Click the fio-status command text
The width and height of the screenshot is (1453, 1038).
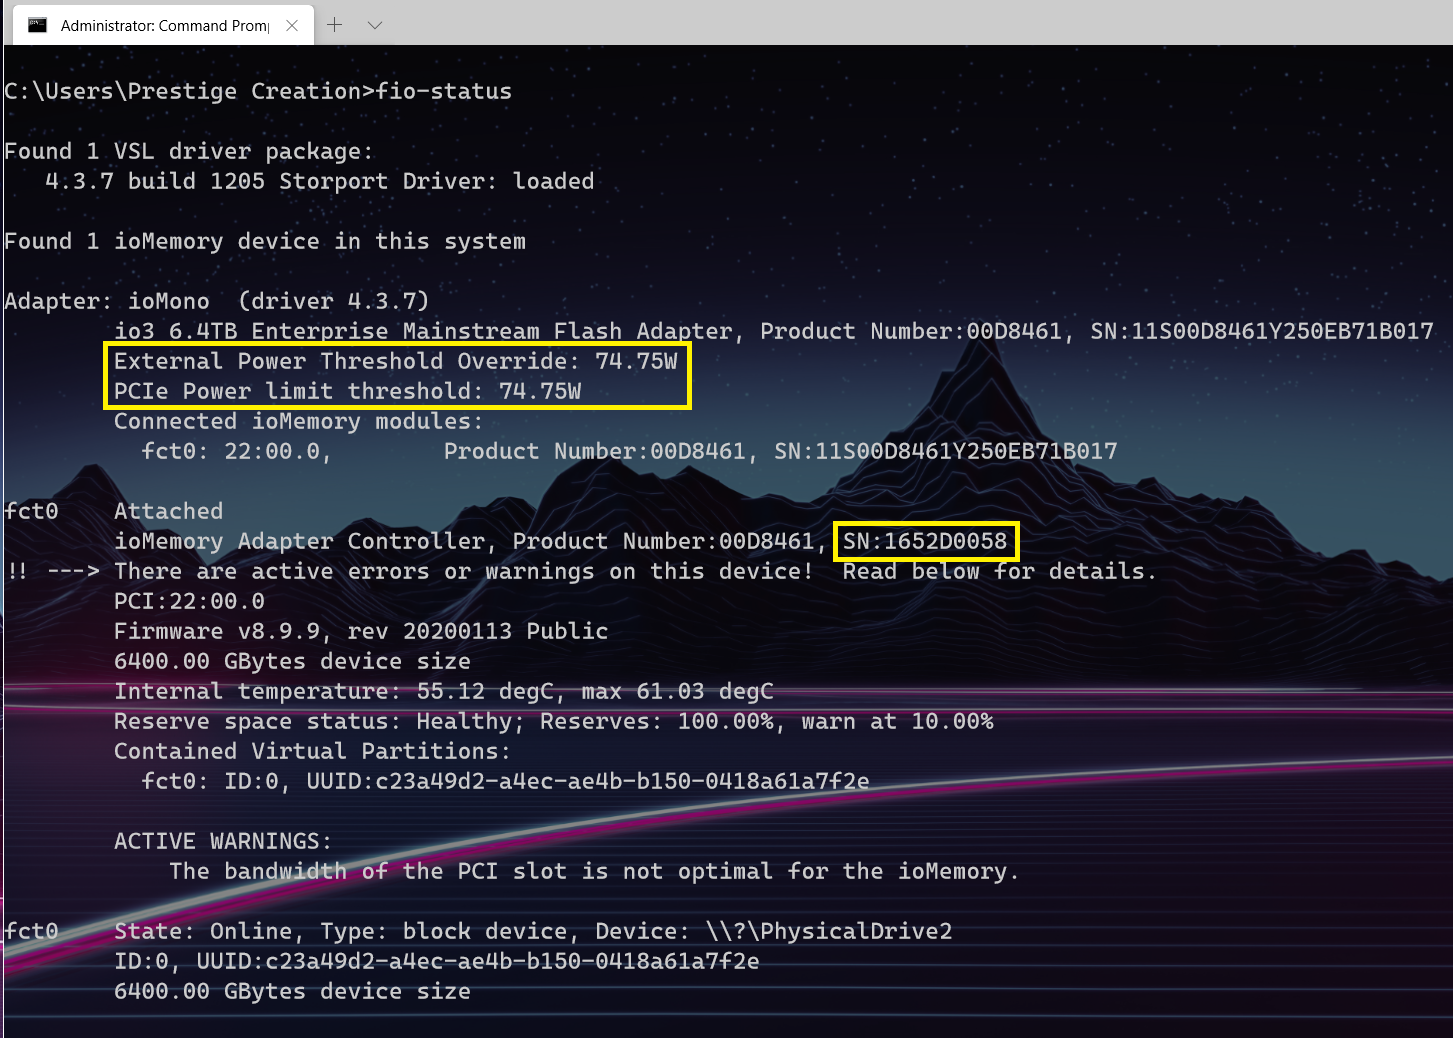coord(444,91)
